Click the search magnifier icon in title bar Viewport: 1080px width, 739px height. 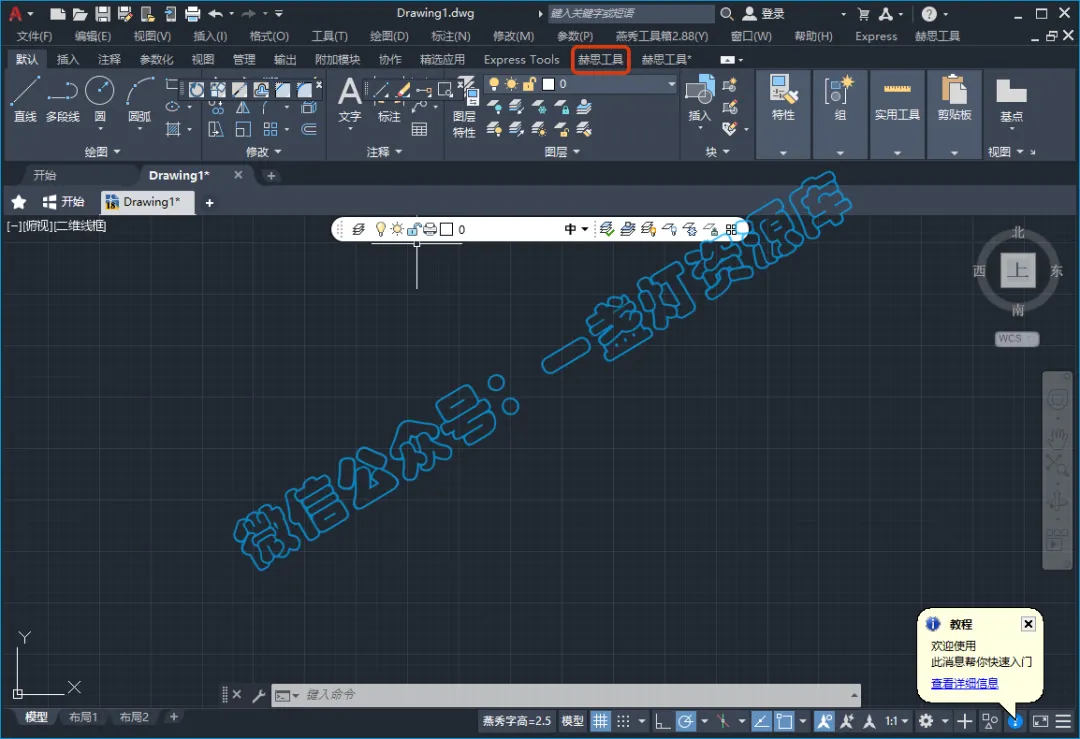pyautogui.click(x=727, y=13)
